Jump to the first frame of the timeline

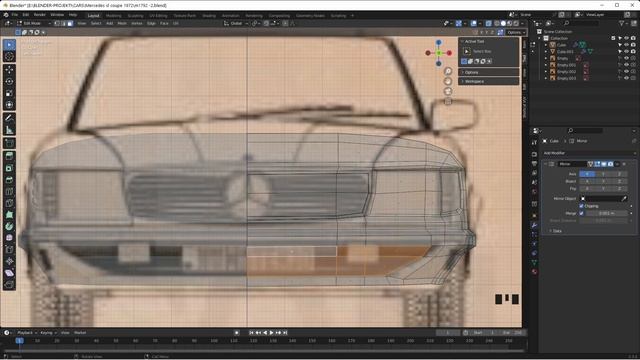[251, 333]
